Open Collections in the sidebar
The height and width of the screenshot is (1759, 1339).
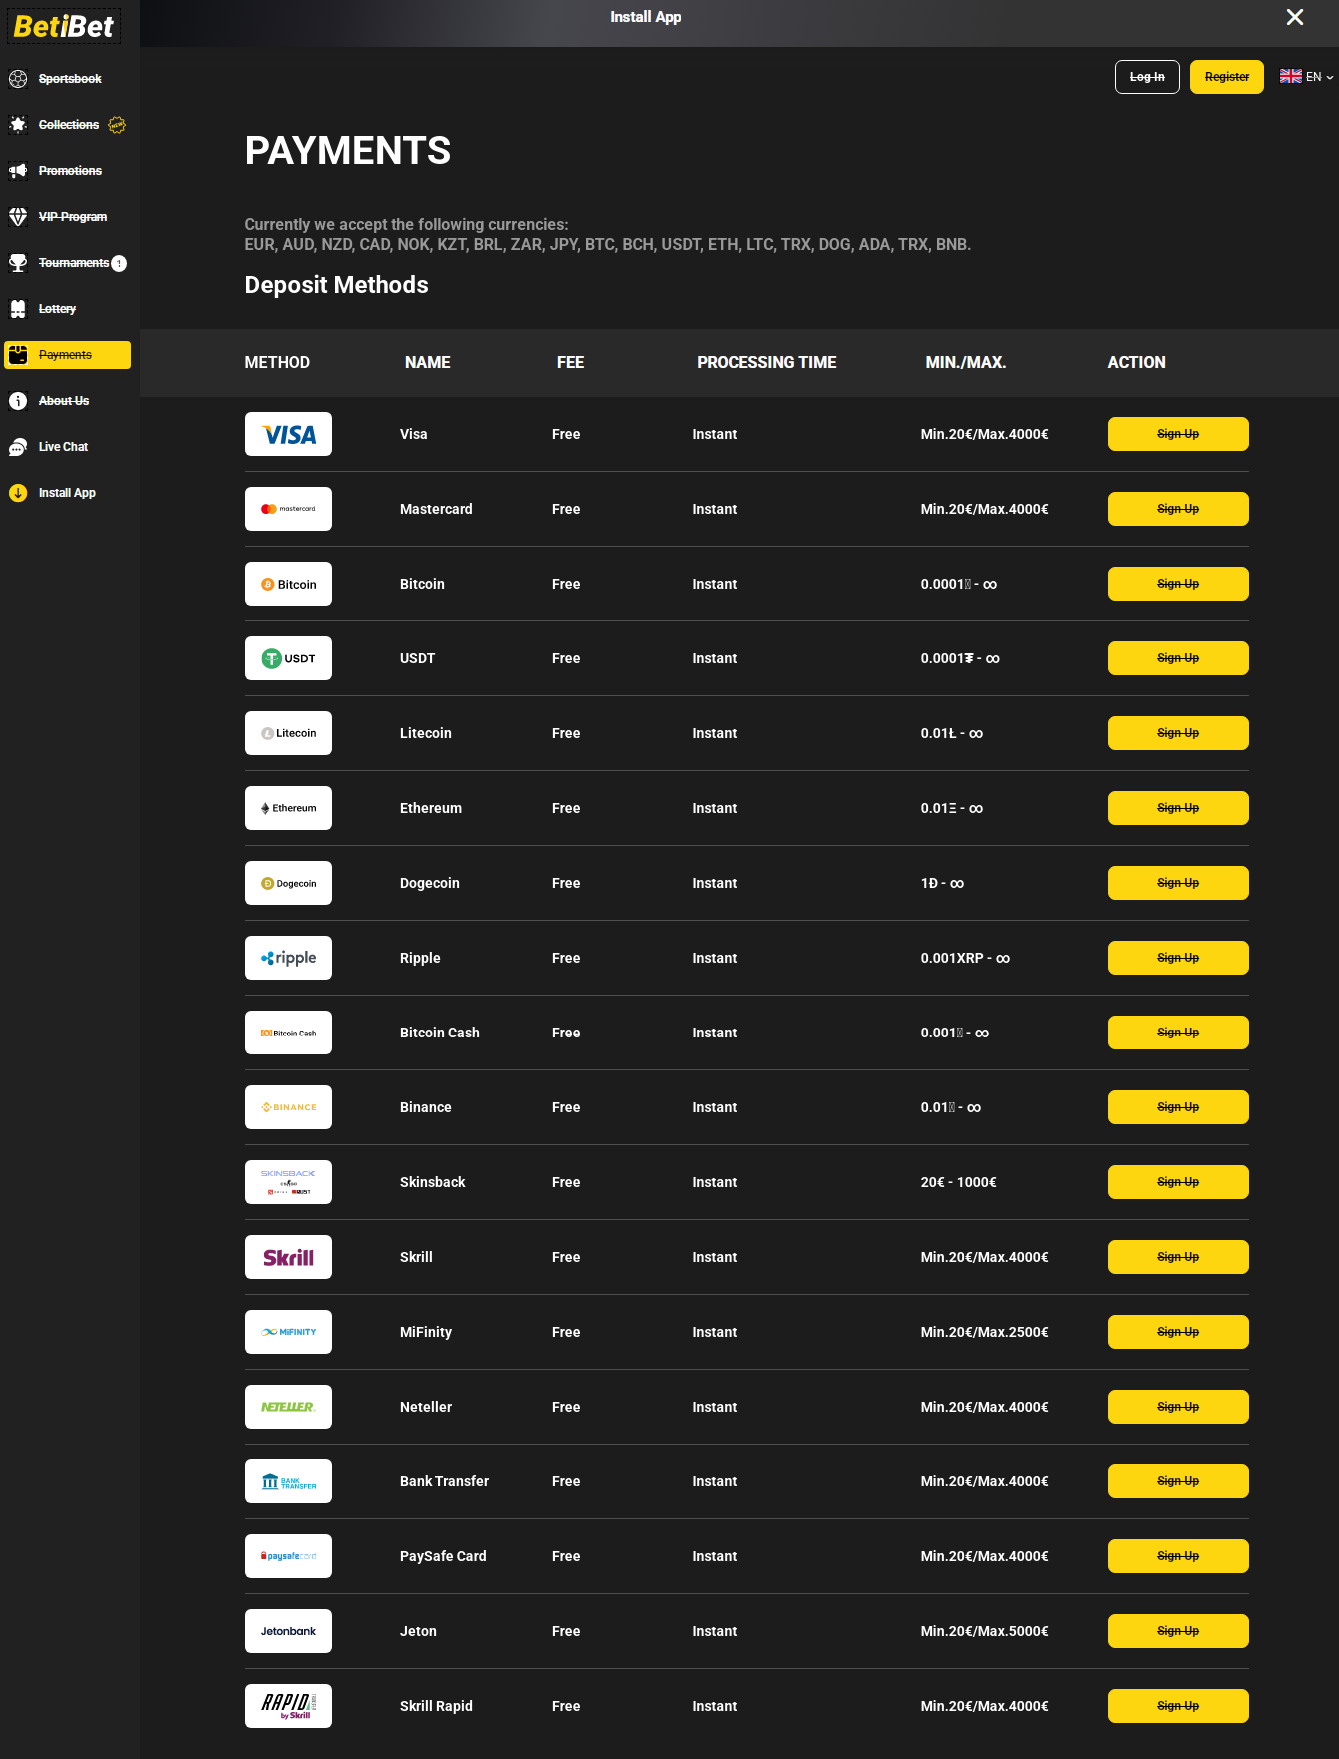click(69, 125)
